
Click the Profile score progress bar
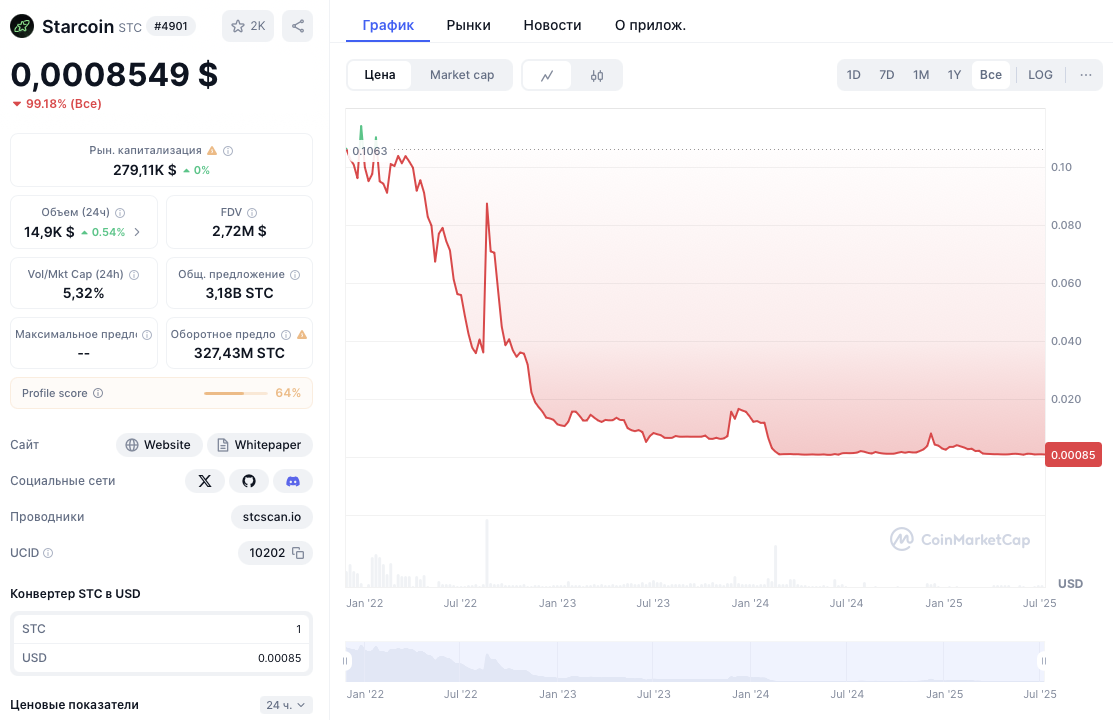point(236,393)
